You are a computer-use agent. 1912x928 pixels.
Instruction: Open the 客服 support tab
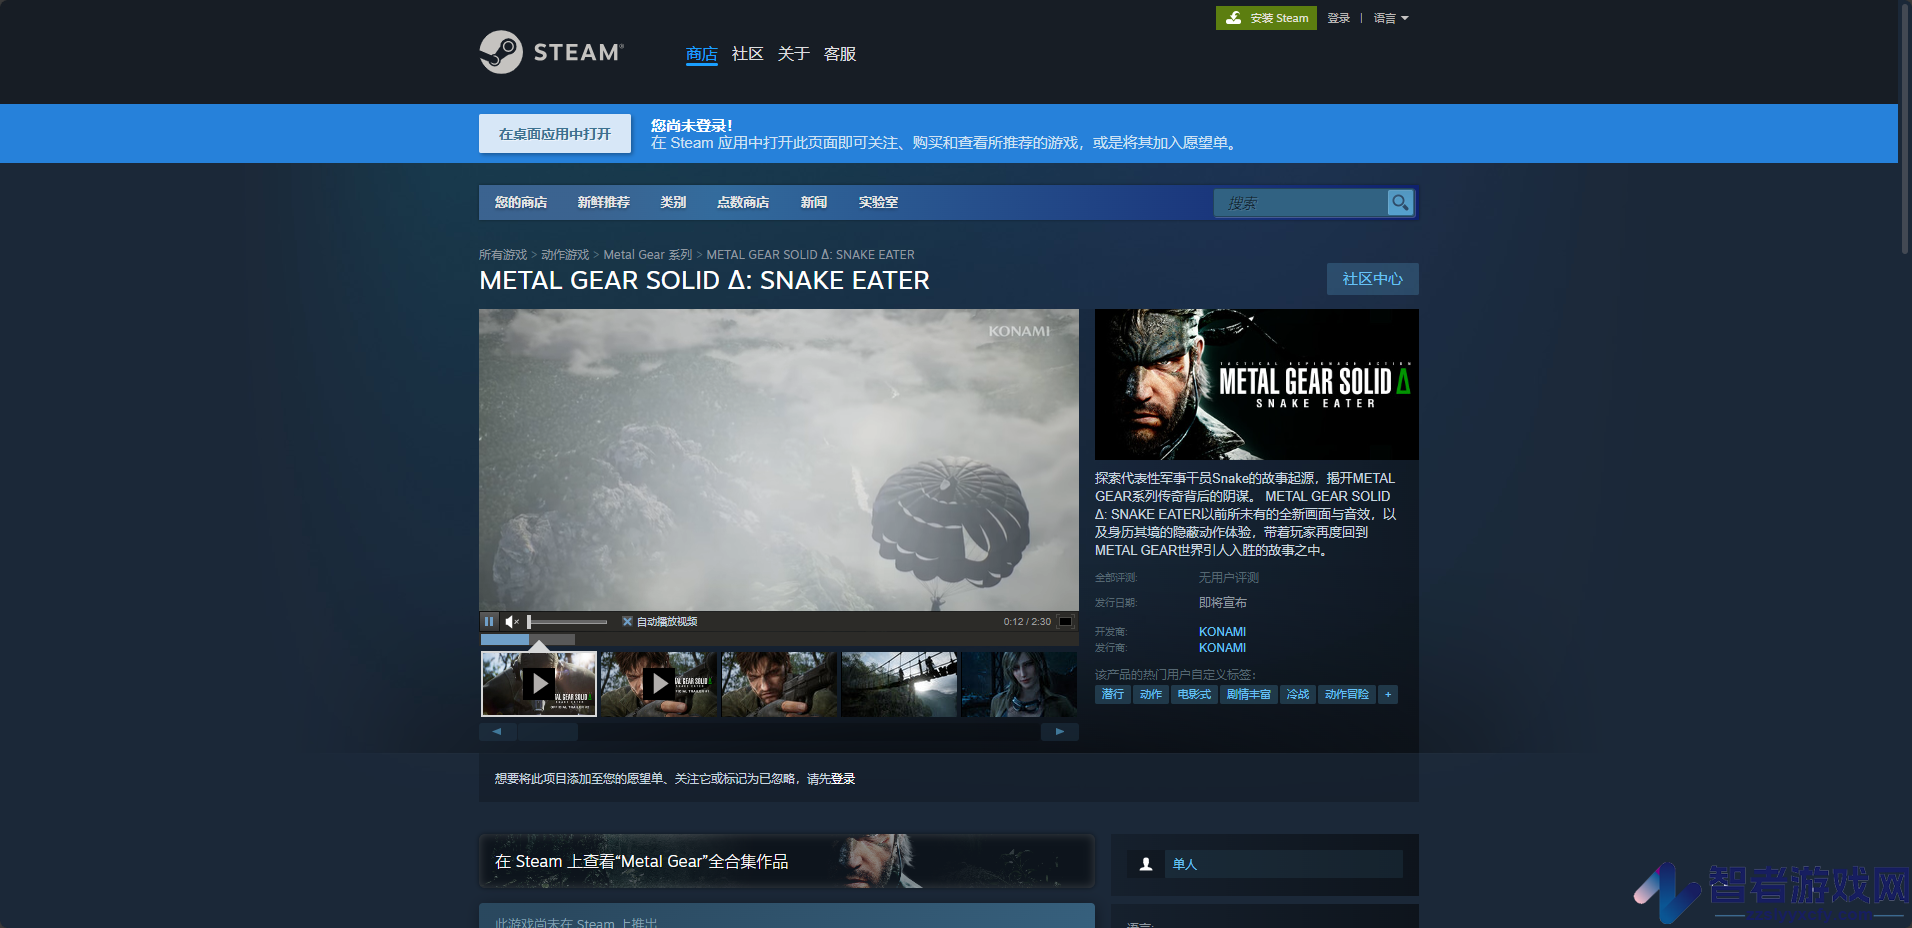coord(840,54)
